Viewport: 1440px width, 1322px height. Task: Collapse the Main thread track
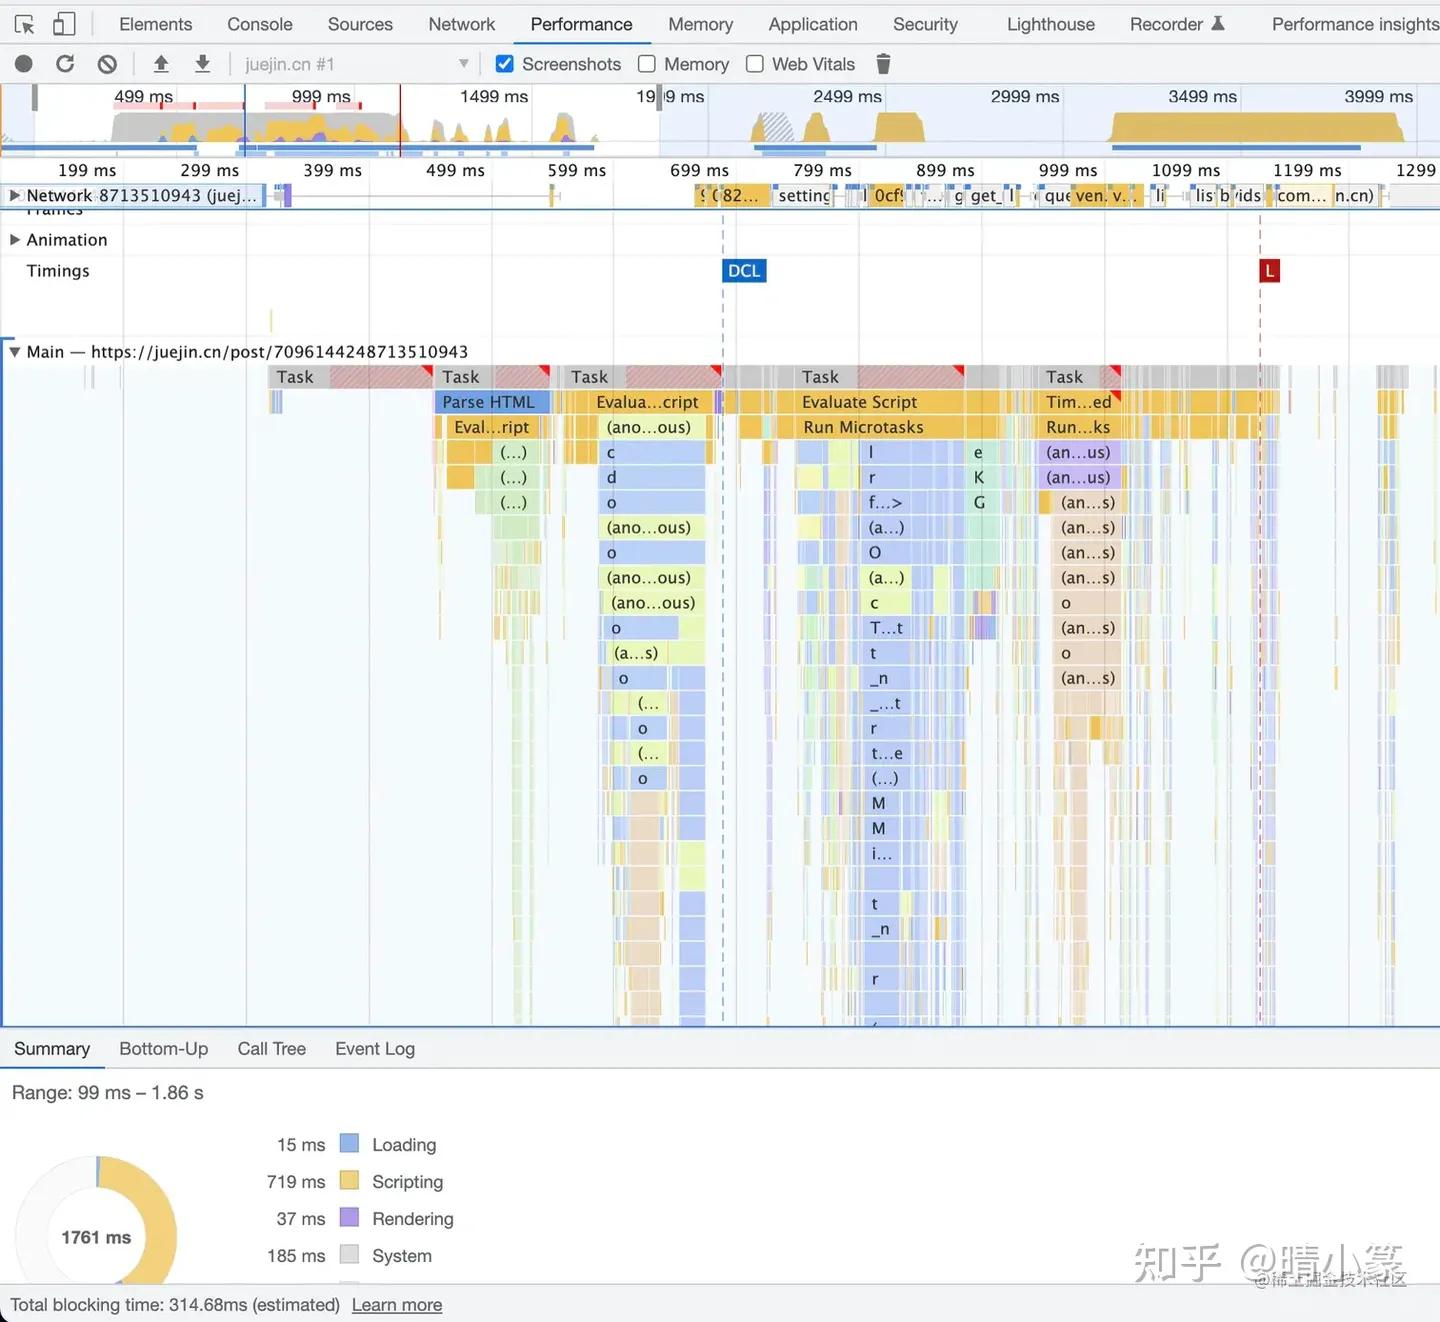click(x=14, y=352)
